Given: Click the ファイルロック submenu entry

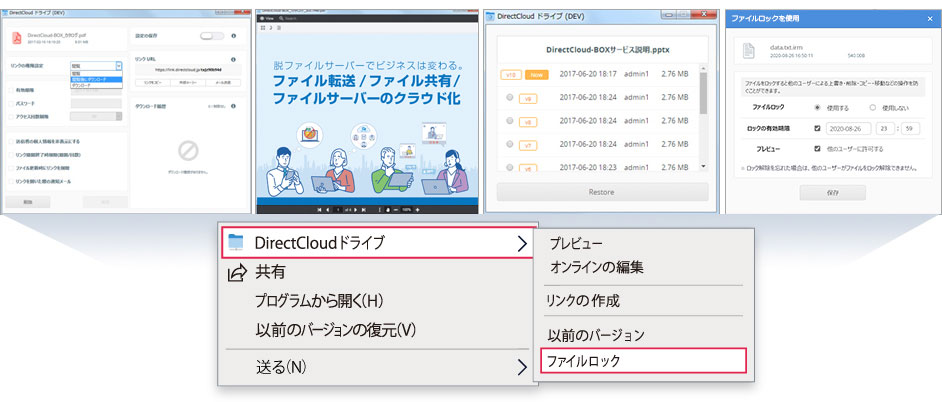Looking at the screenshot, I should tap(643, 361).
